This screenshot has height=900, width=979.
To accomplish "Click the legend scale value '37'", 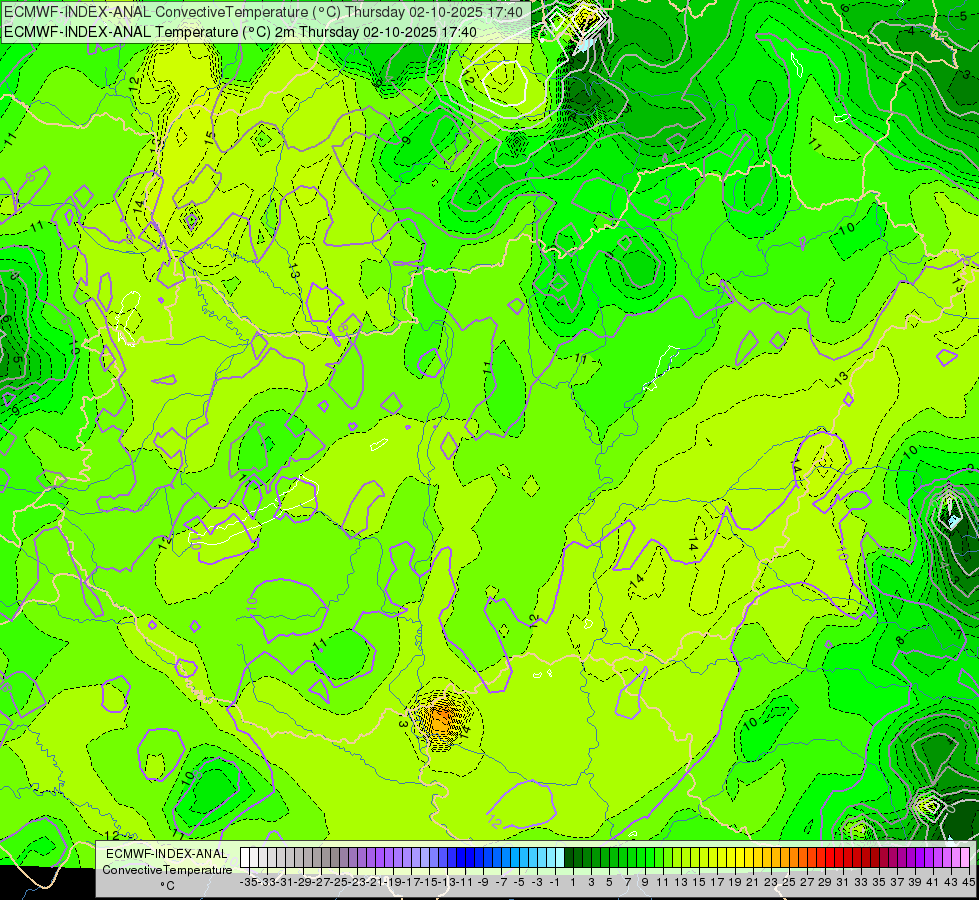I will coord(897,883).
